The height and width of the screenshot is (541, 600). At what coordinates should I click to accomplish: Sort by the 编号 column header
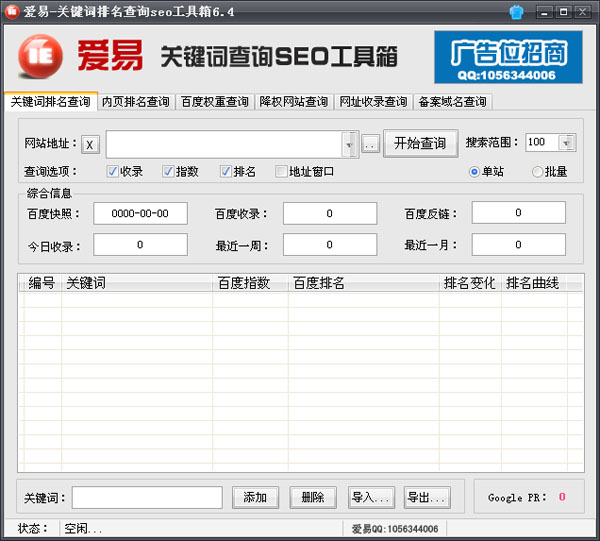(x=41, y=283)
